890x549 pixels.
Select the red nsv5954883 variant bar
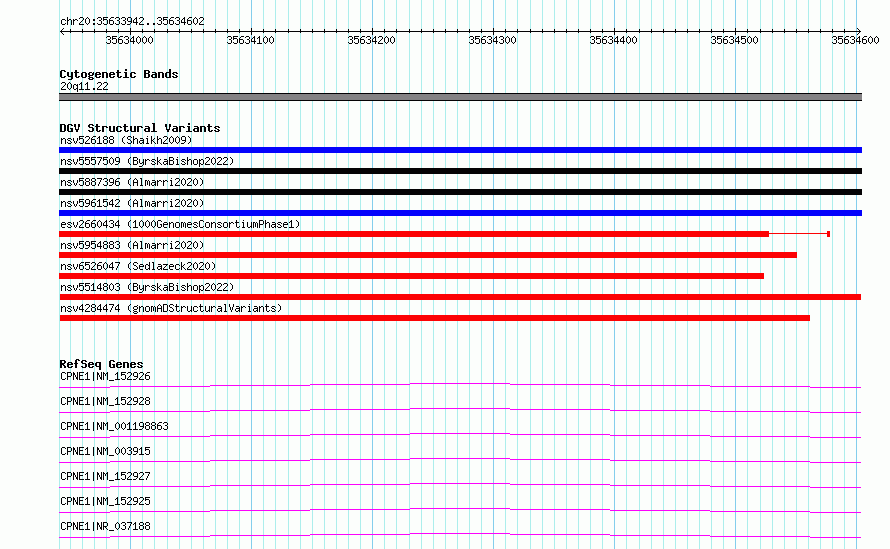(x=428, y=255)
